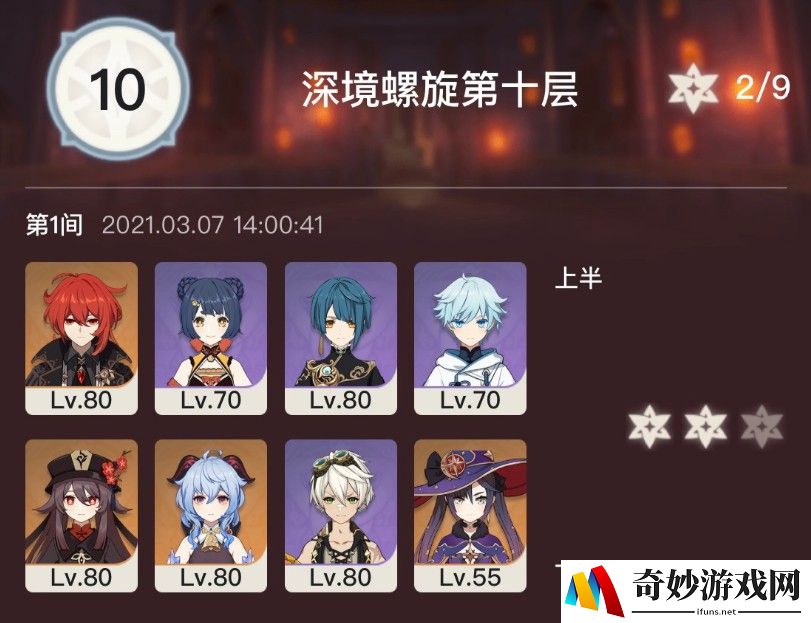Select the teal-haired boy portrait Lv.80
The width and height of the screenshot is (811, 623).
[341, 338]
